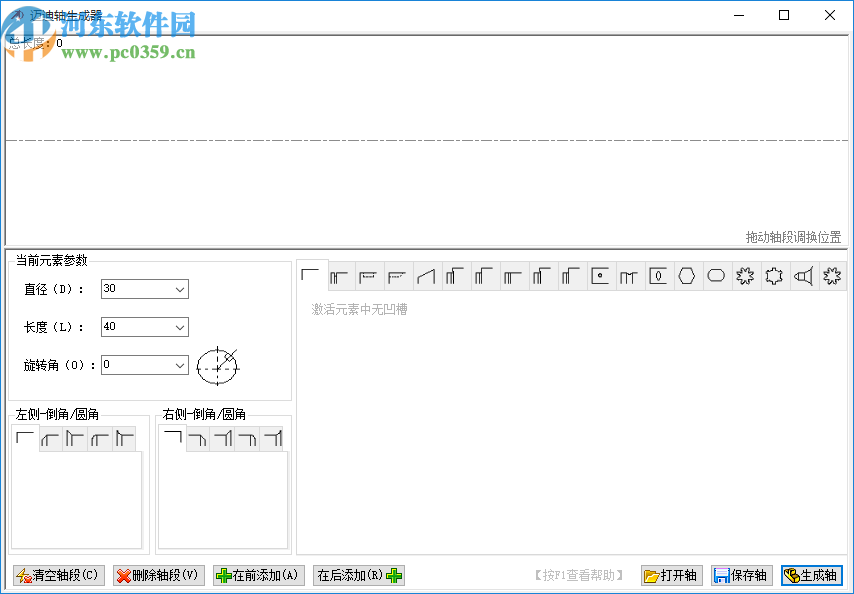
Task: Select the plain no-groove shaft segment tab
Action: (x=312, y=275)
